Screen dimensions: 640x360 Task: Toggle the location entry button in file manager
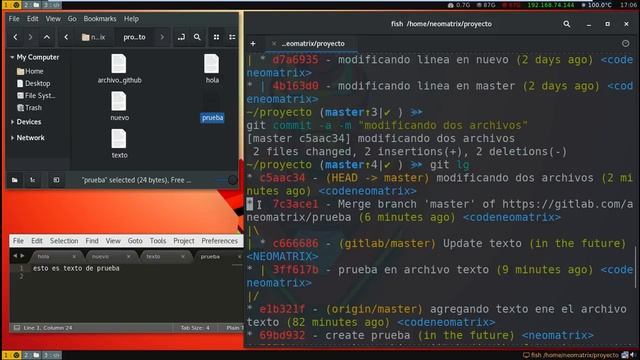coord(181,37)
